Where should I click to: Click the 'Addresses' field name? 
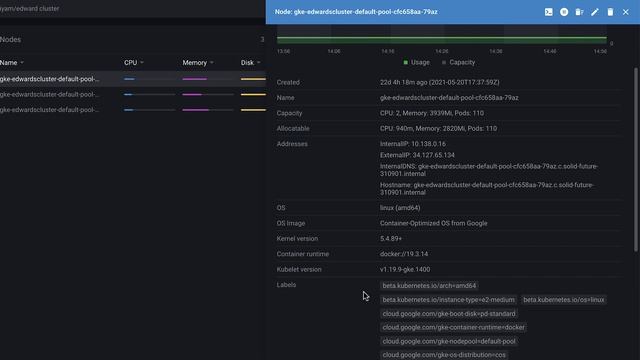tap(292, 144)
